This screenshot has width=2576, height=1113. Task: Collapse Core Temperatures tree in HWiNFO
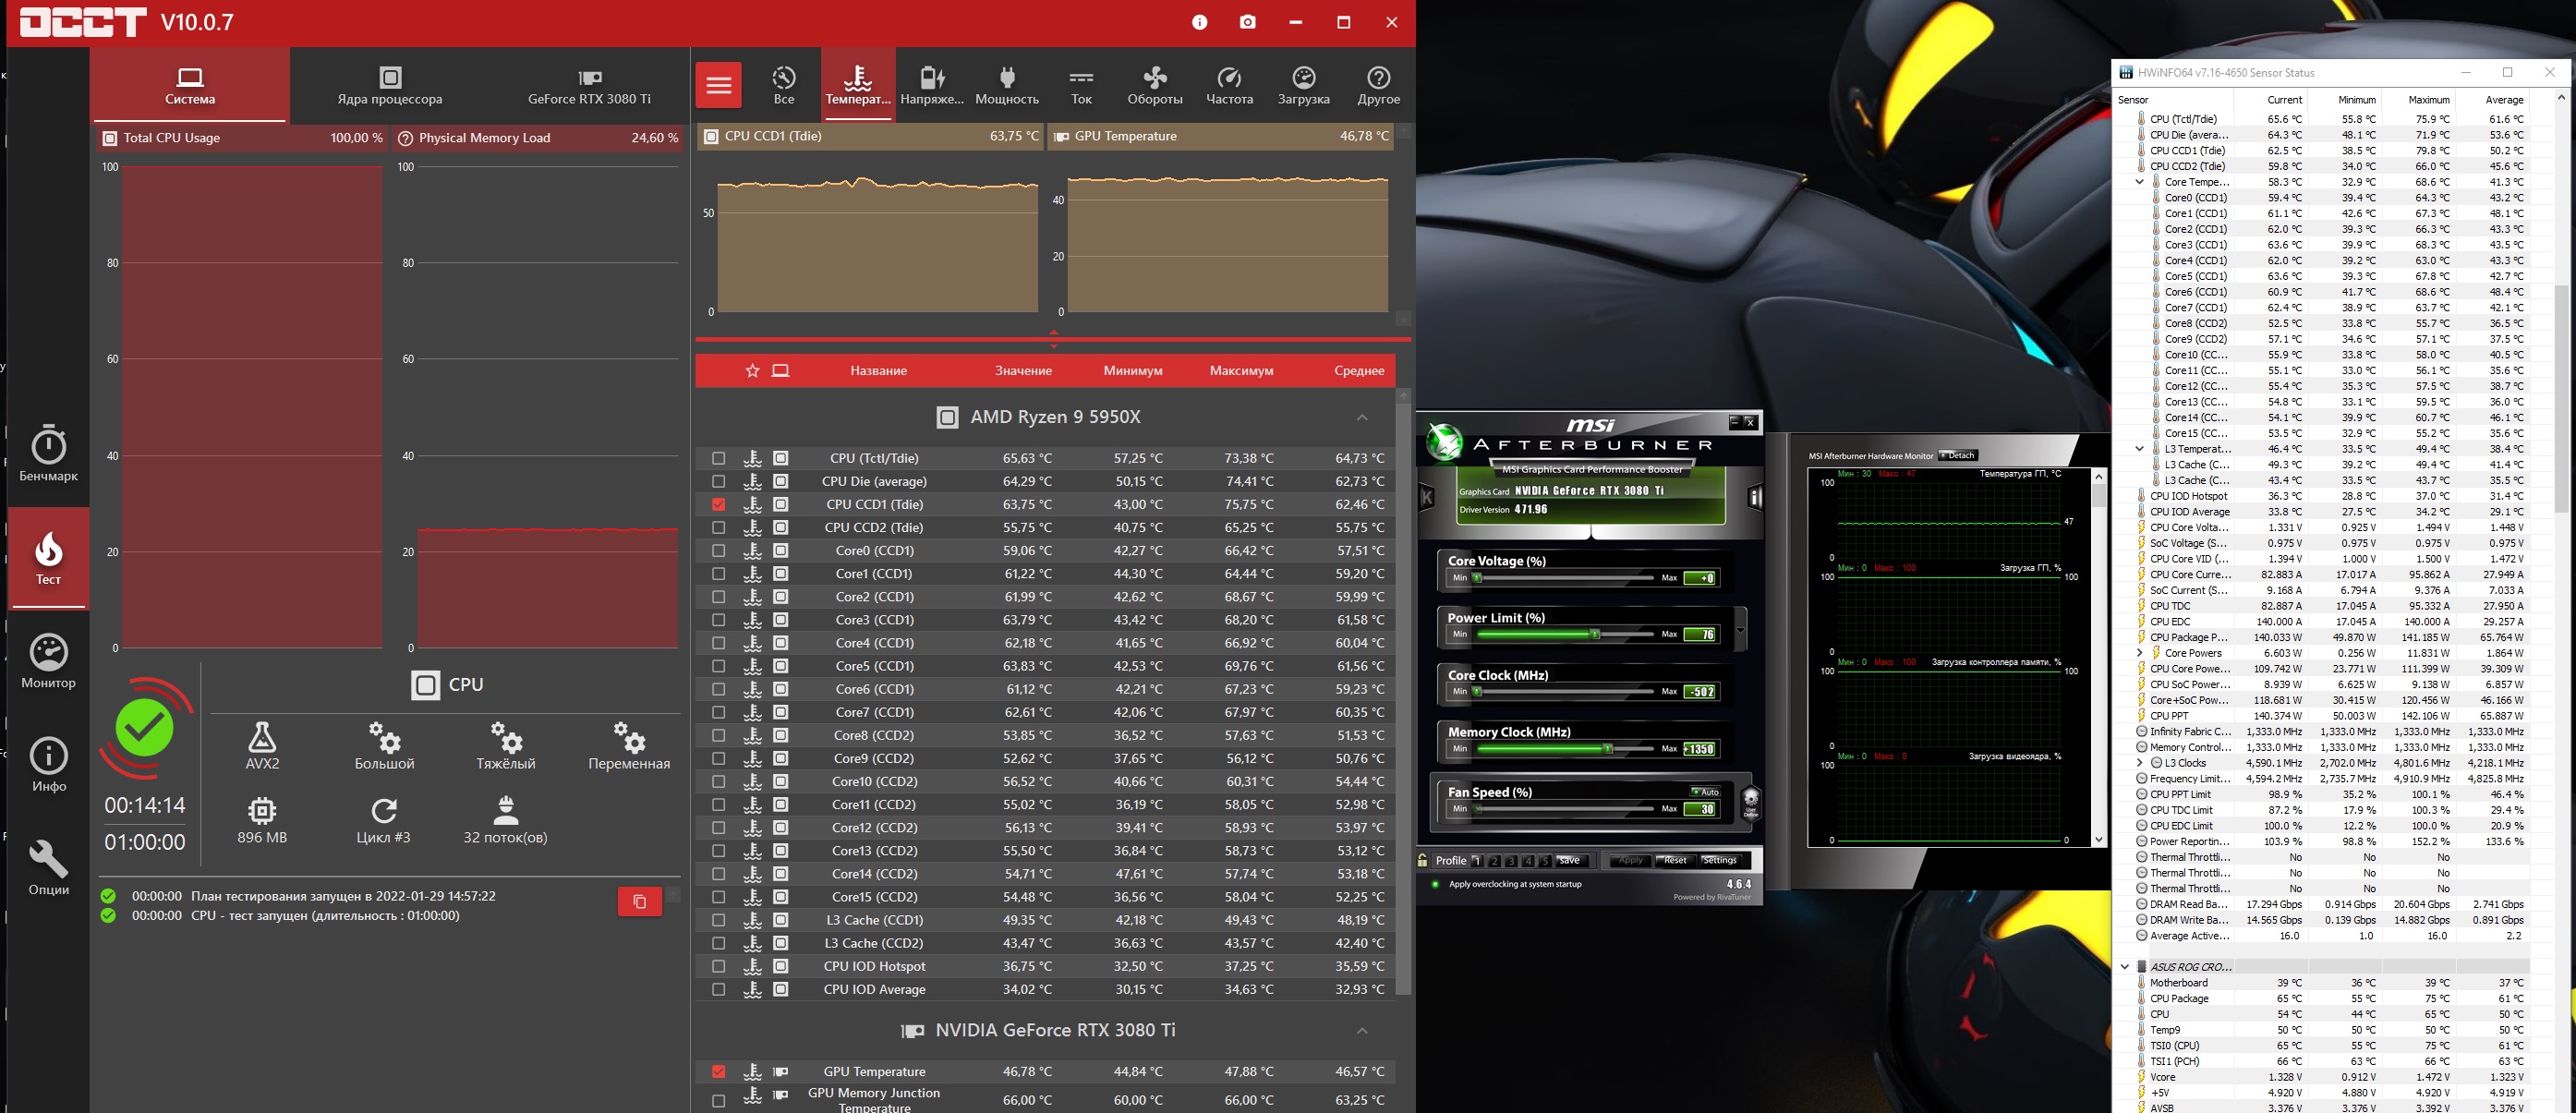(2139, 182)
